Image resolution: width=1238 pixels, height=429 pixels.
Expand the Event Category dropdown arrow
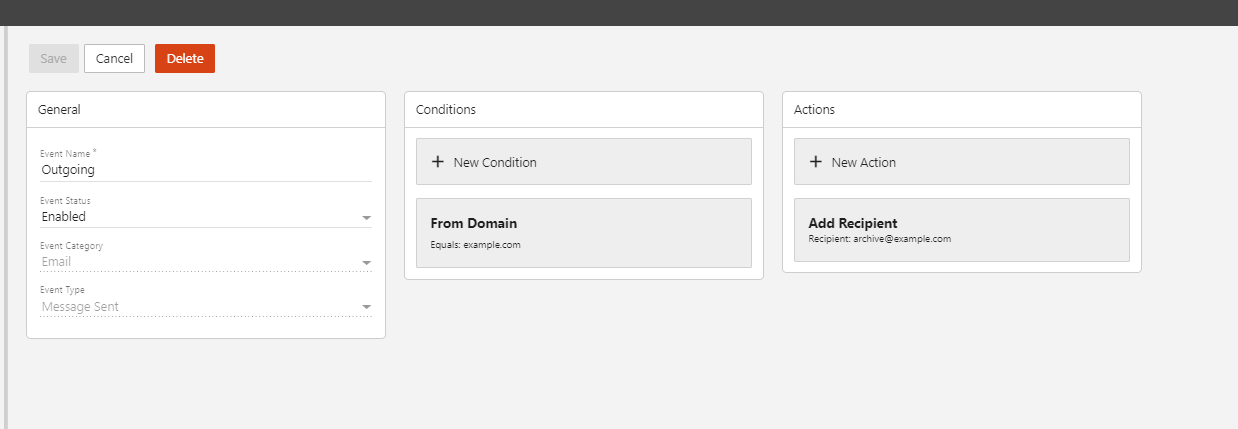click(x=366, y=263)
